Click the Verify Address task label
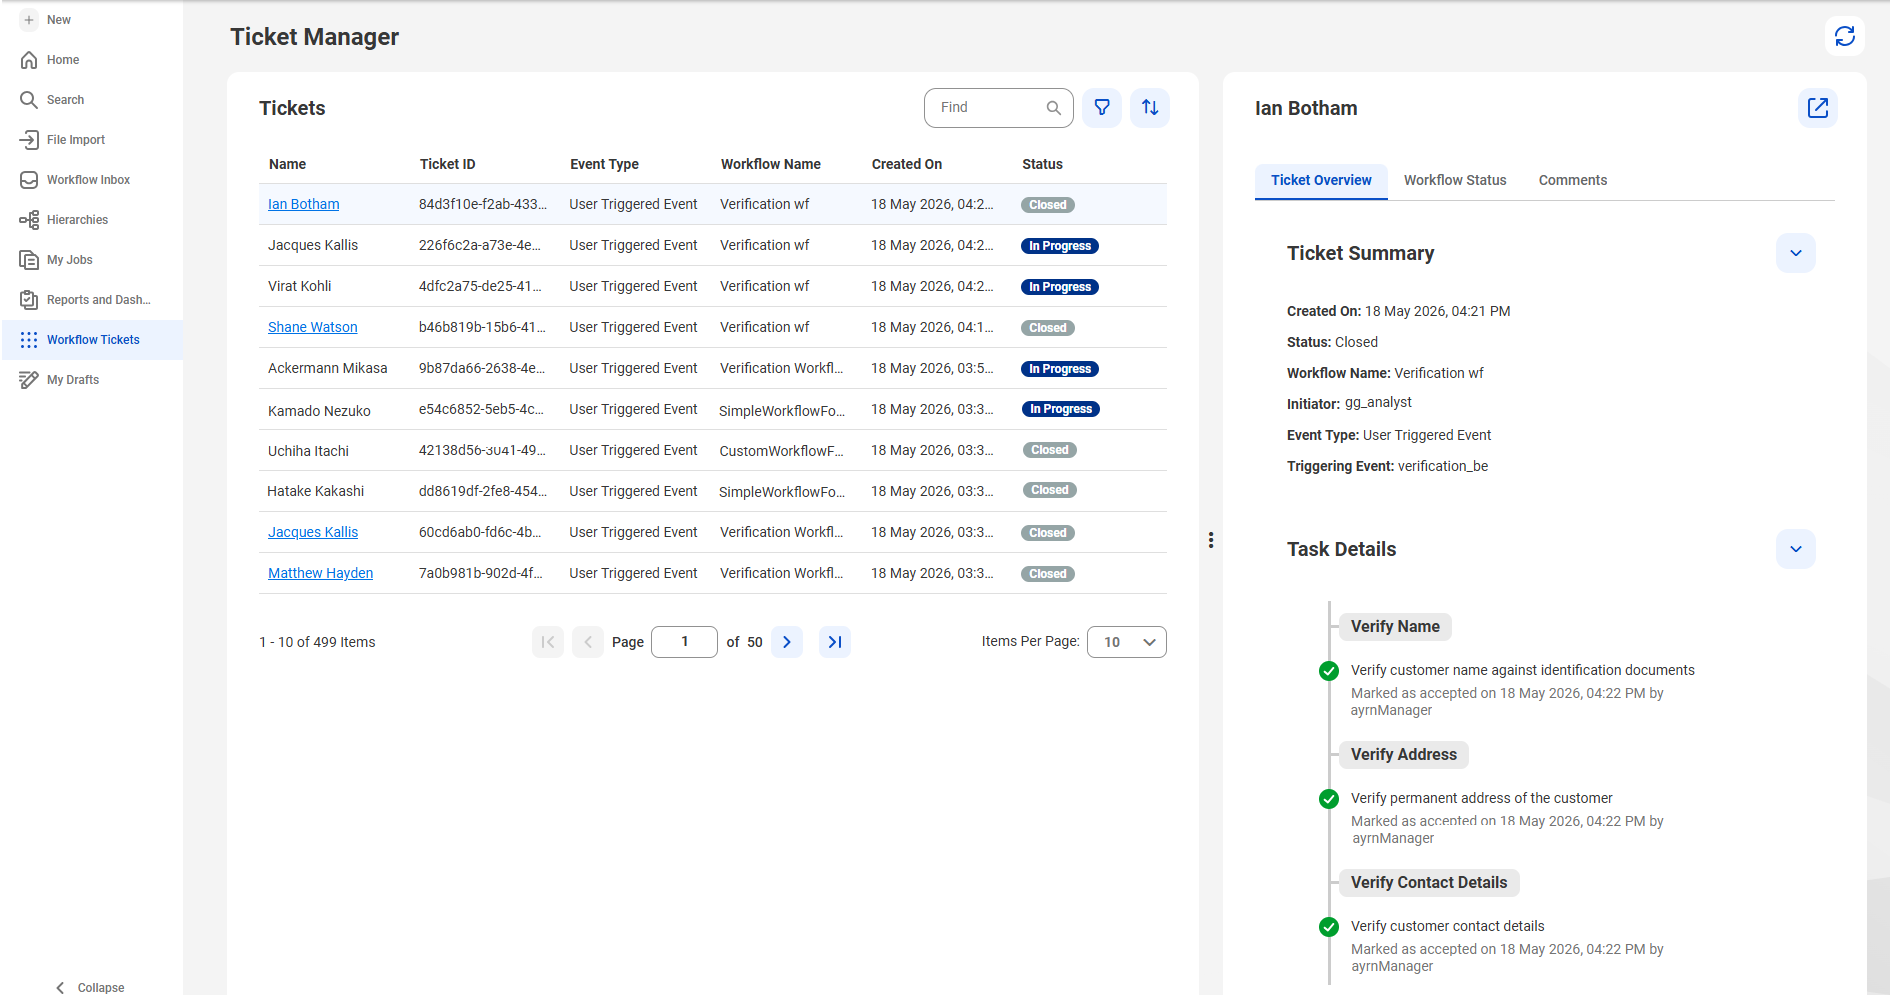The height and width of the screenshot is (995, 1890). pos(1404,755)
